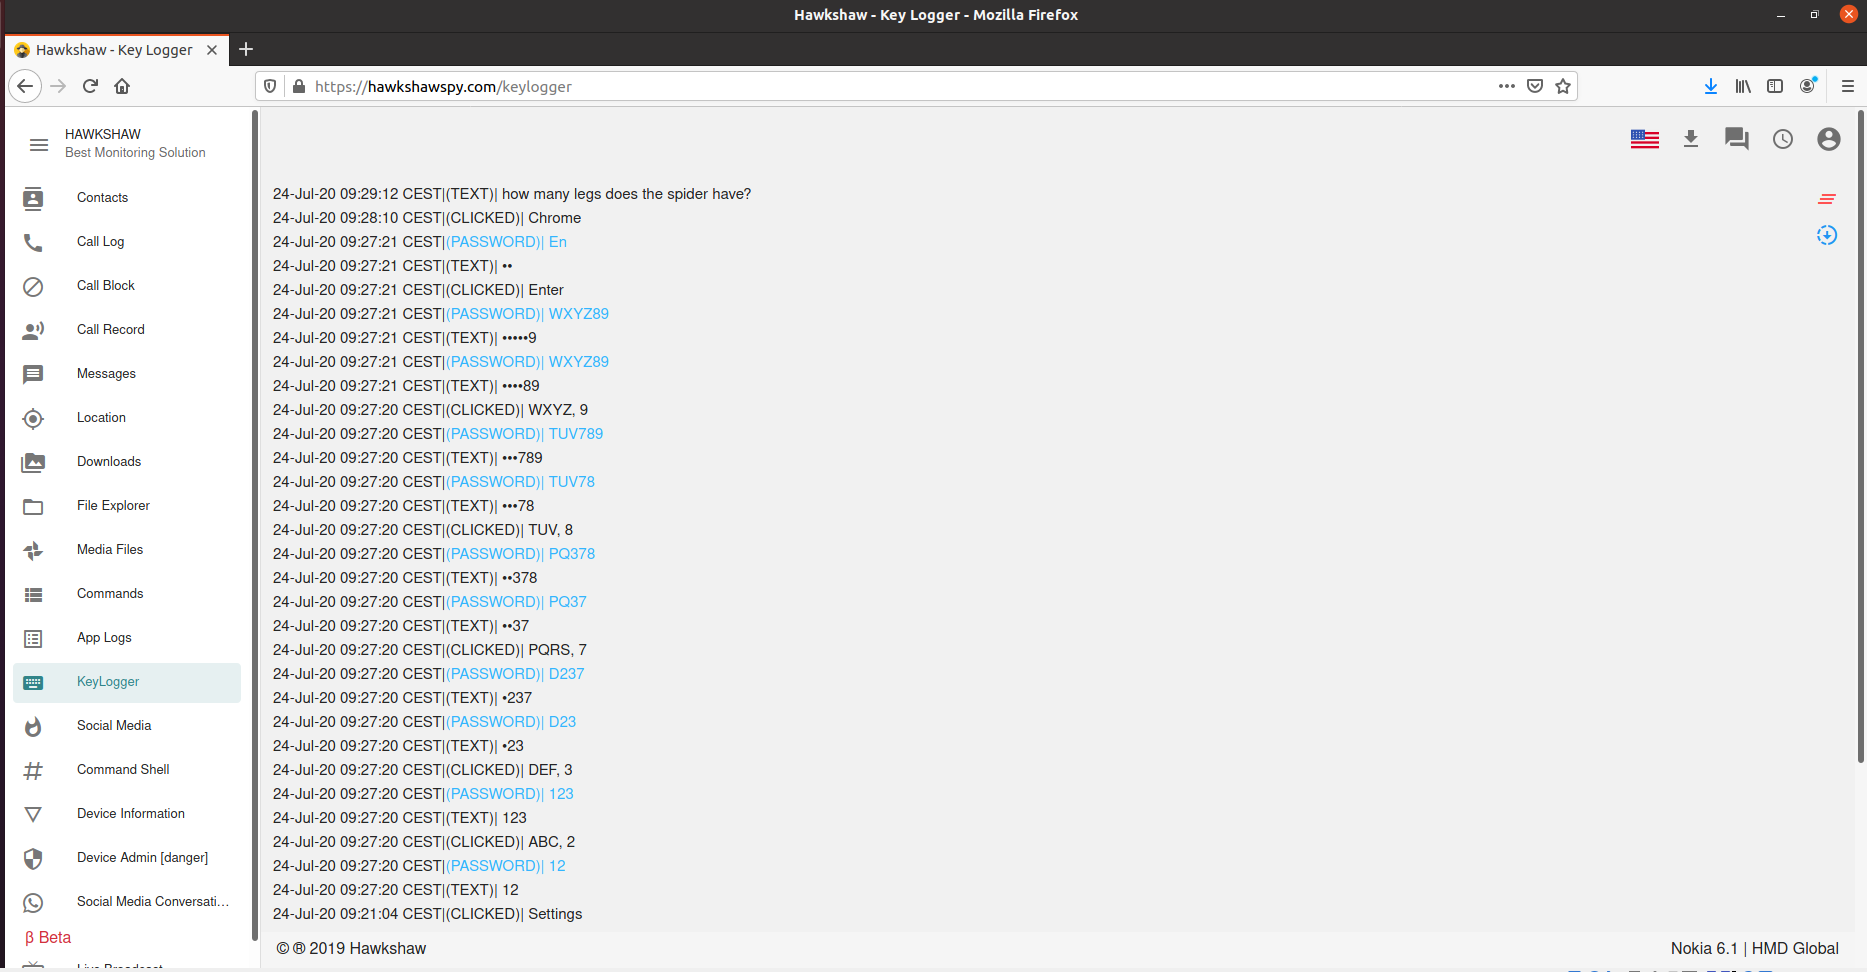Reload the page with the refresh icon
1867x972 pixels.
90,86
